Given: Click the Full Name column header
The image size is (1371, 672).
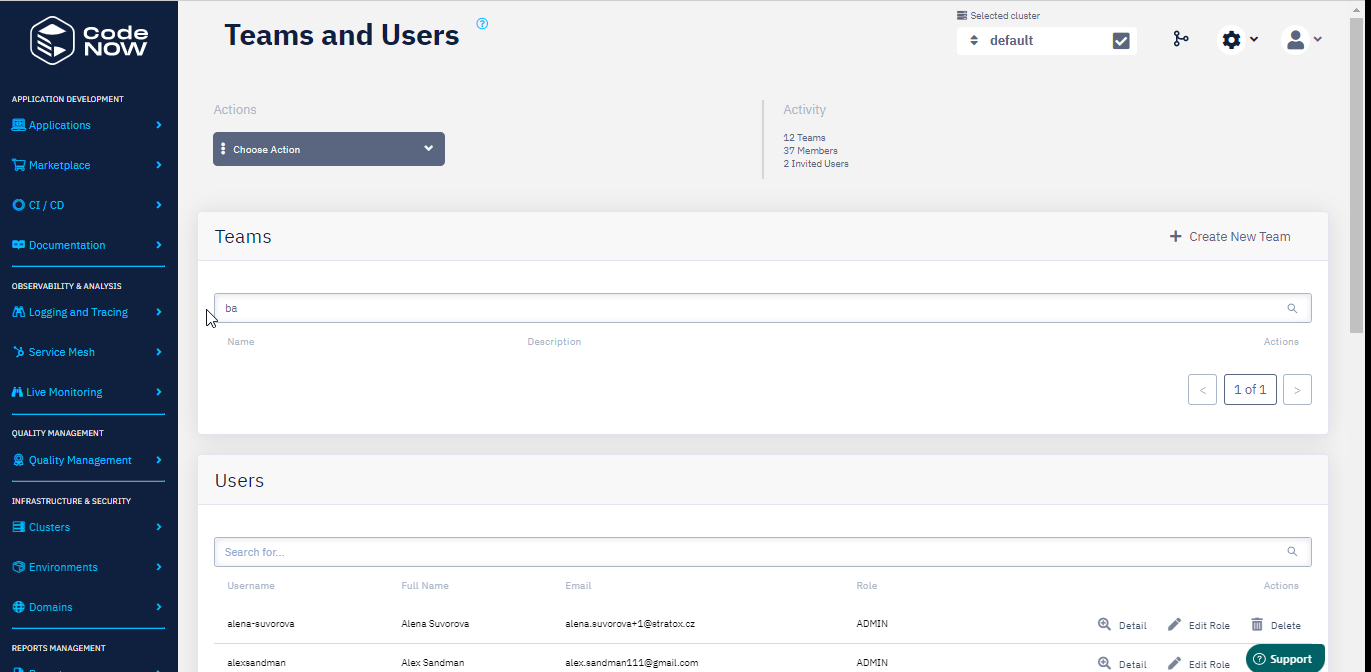Looking at the screenshot, I should (x=425, y=586).
